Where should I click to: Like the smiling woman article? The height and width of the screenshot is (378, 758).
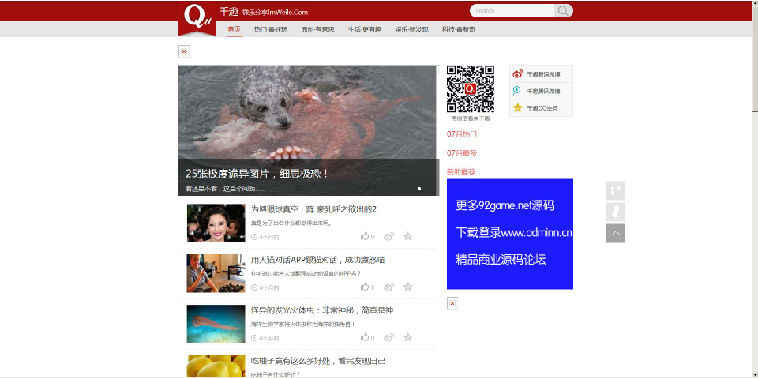tap(367, 236)
